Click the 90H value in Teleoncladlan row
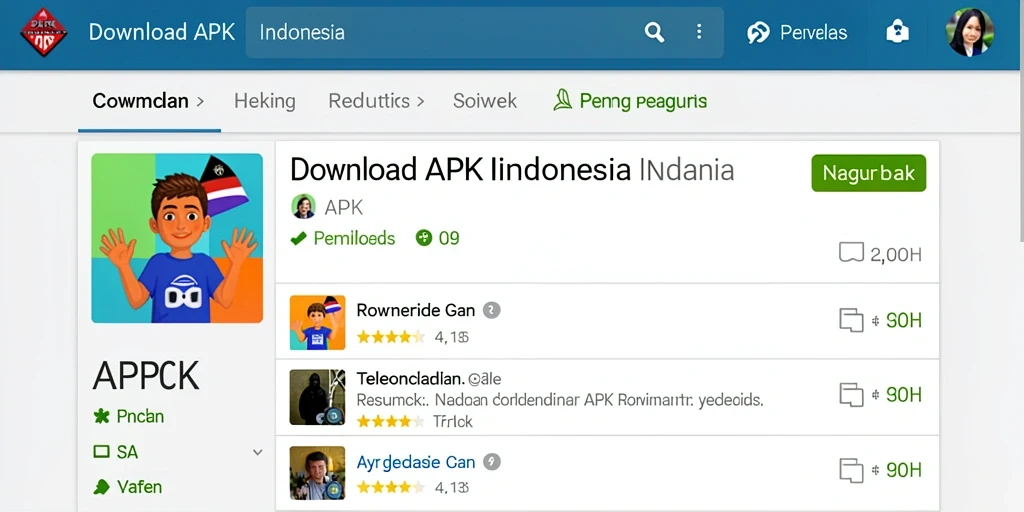 pos(904,395)
